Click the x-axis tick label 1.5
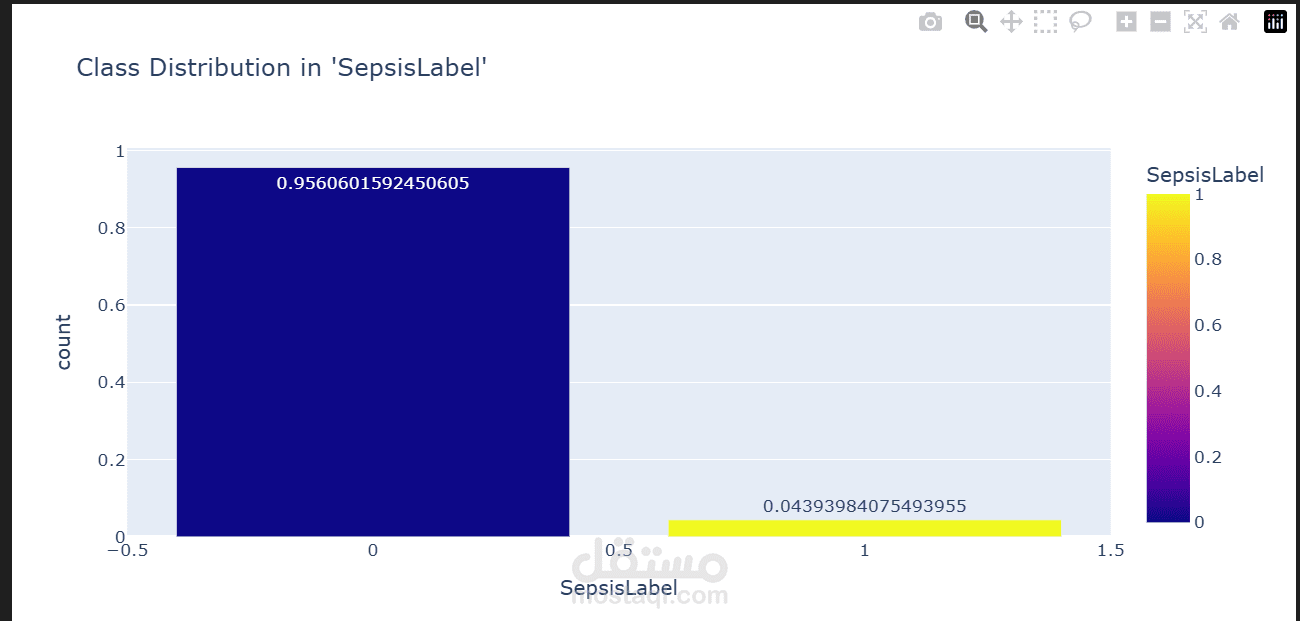1300x621 pixels. click(x=1110, y=551)
